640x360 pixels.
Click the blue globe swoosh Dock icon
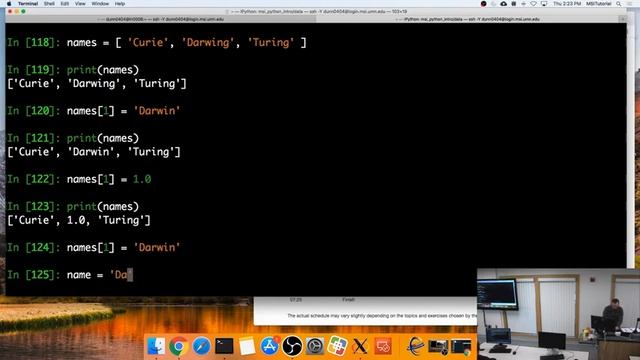pos(415,346)
